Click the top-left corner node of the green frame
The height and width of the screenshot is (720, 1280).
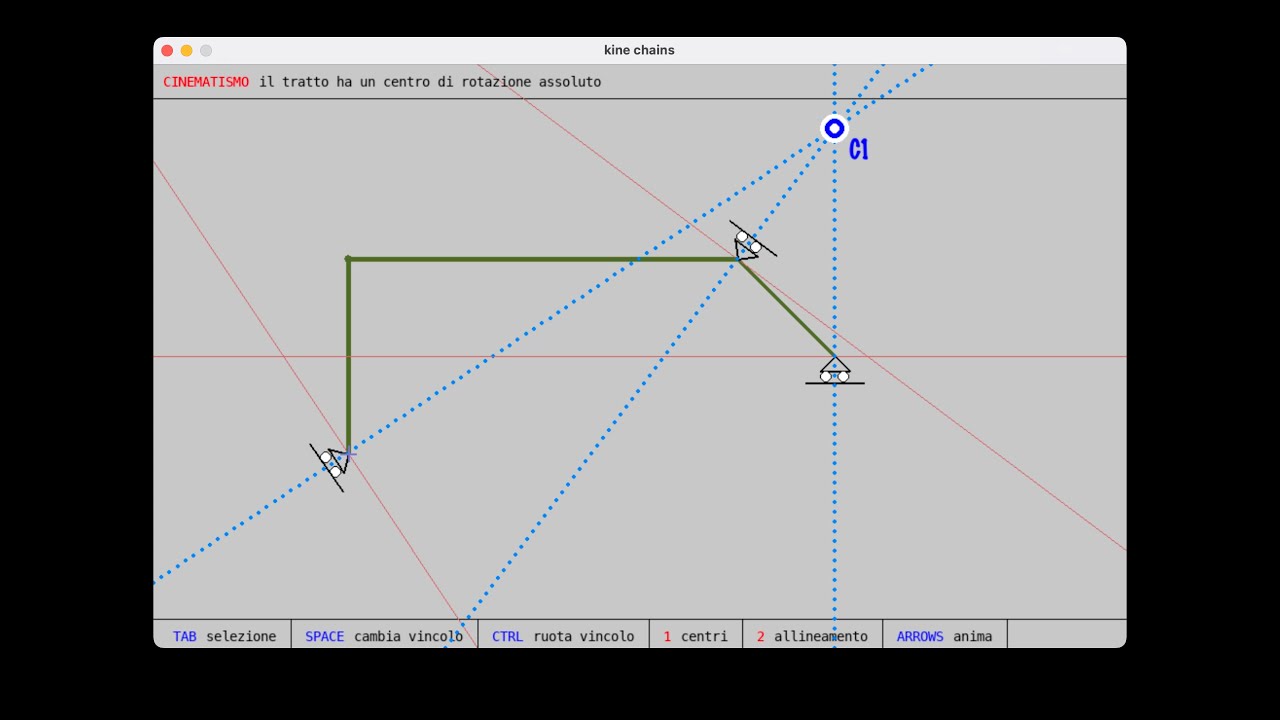348,259
